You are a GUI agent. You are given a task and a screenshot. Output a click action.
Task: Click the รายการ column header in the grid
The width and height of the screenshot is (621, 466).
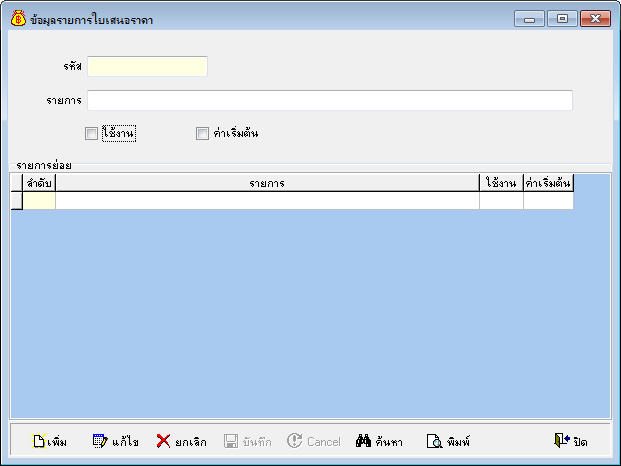point(267,183)
